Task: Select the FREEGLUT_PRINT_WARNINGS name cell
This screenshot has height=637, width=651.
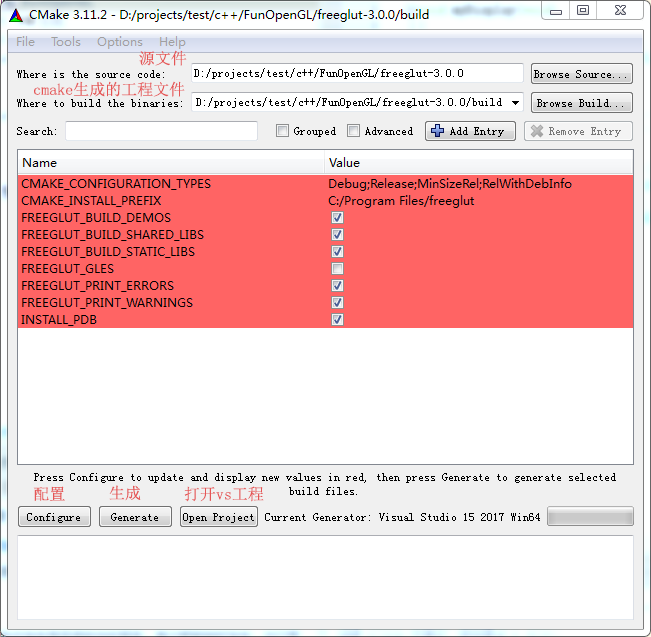Action: click(x=107, y=303)
